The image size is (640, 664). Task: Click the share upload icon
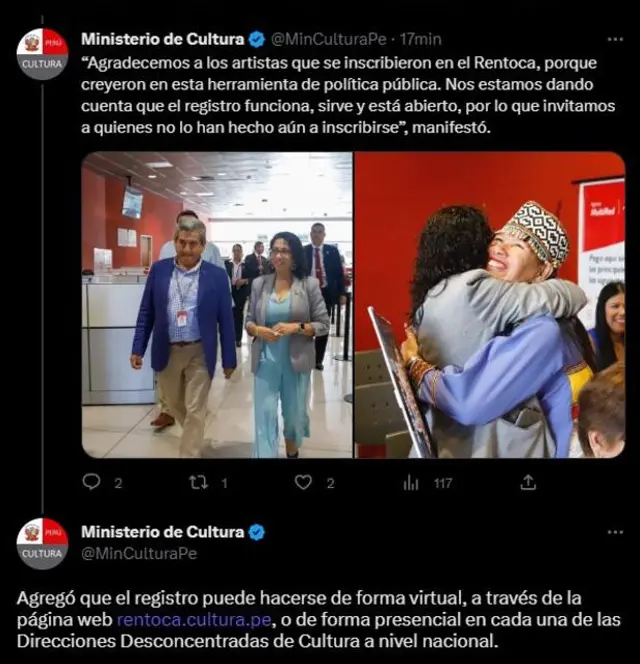(x=528, y=482)
